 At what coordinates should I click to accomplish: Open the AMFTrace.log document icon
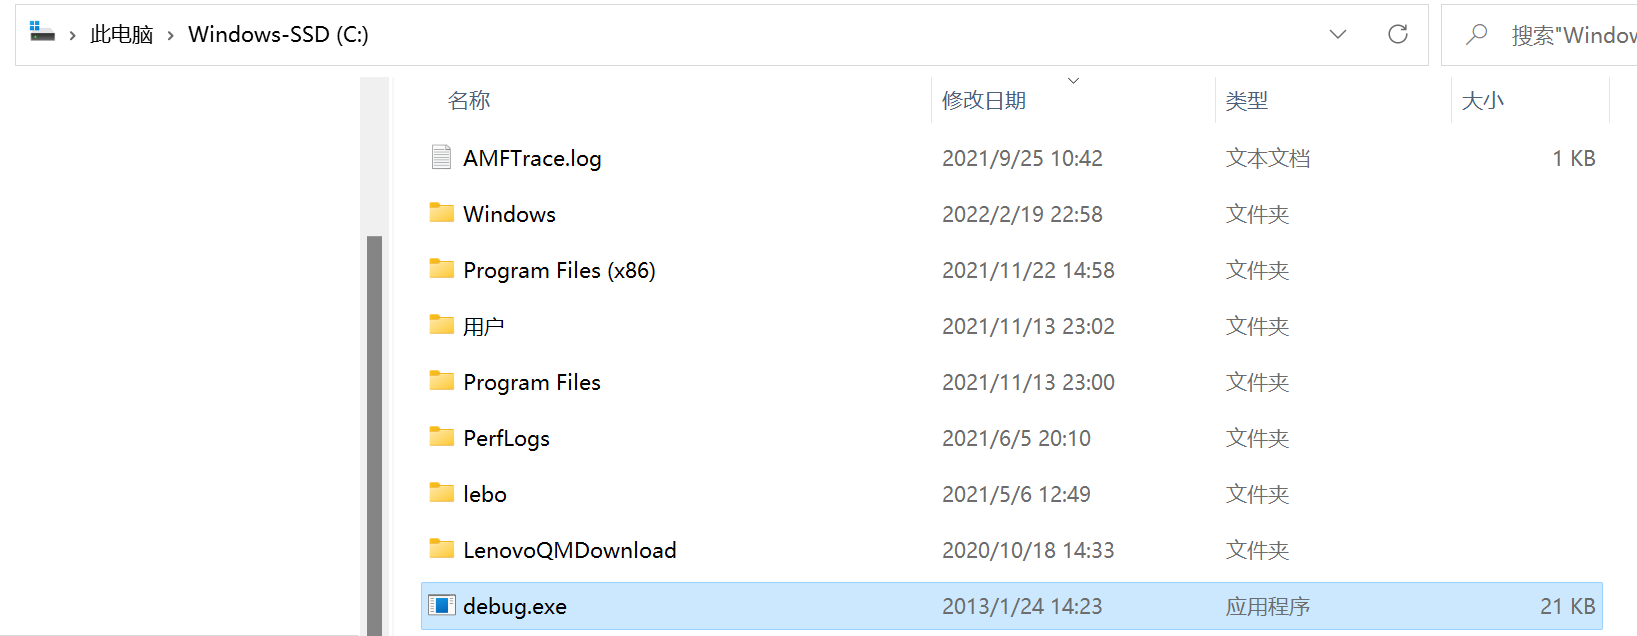pos(441,157)
